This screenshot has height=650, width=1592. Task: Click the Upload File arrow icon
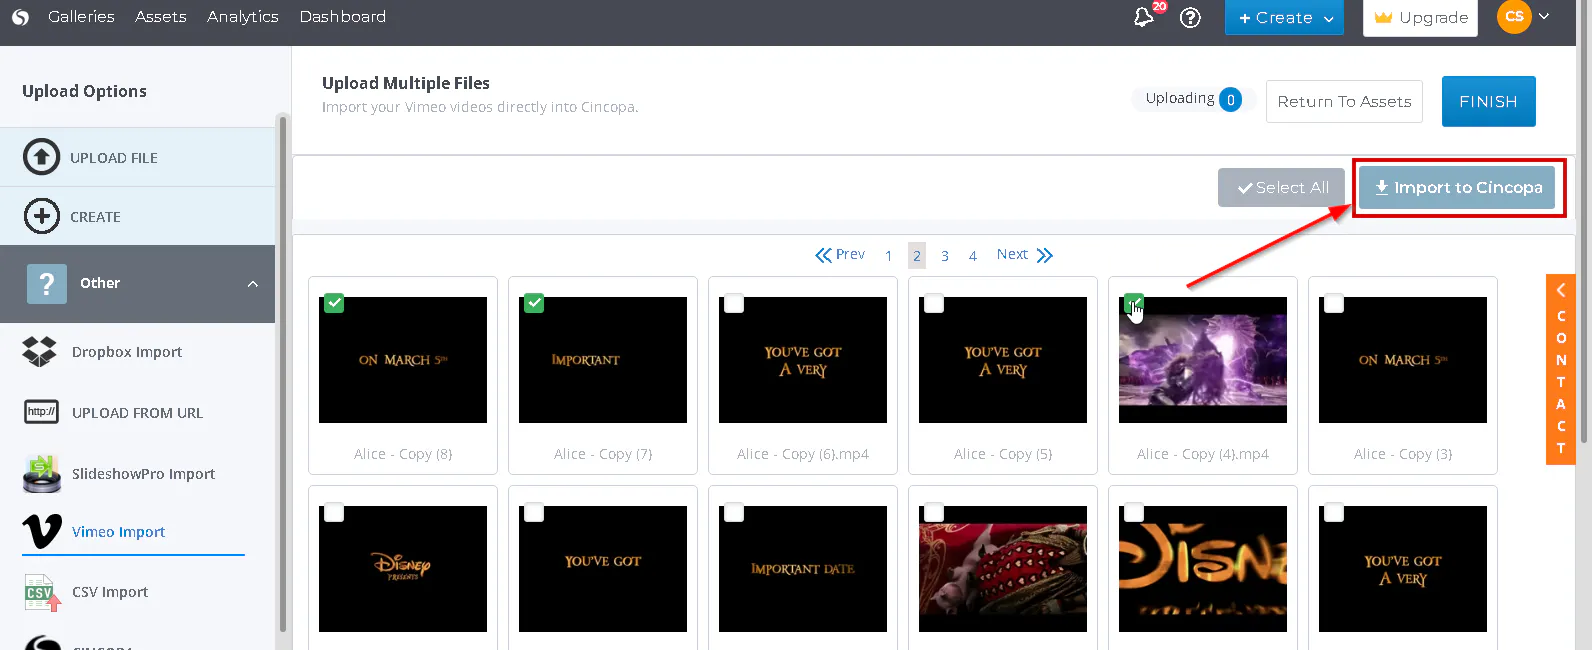[x=41, y=157]
